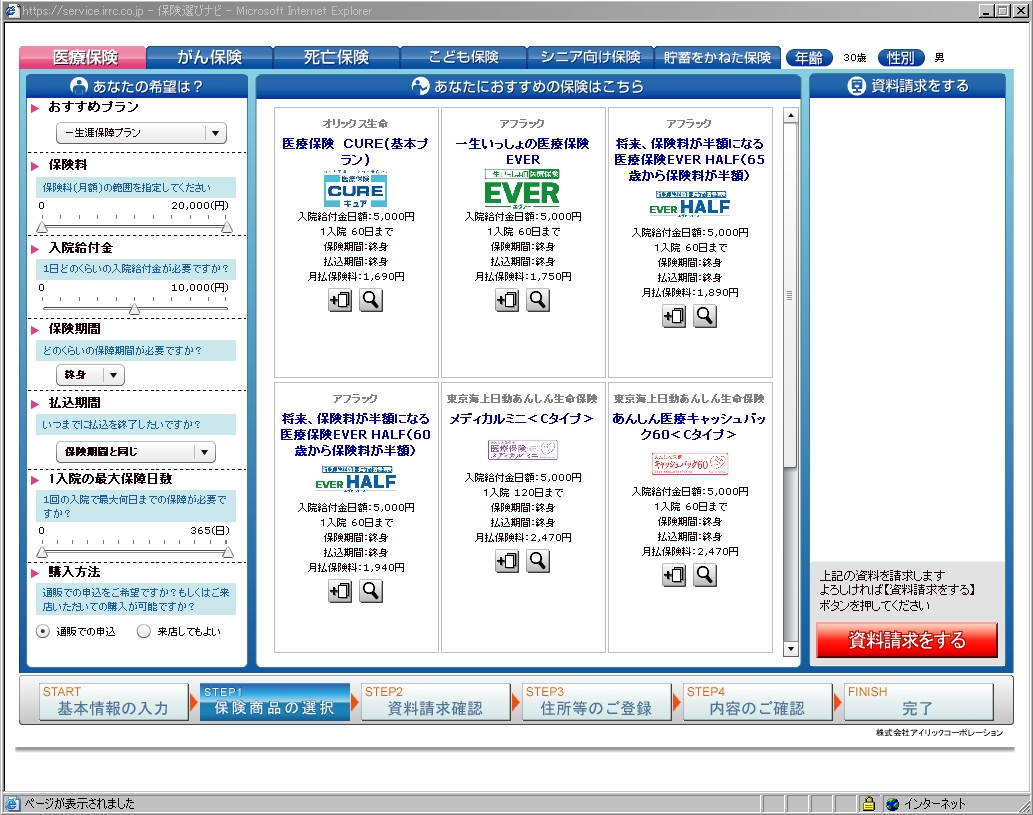Click add-to-list icon under CURE plan
The width and height of the screenshot is (1033, 815).
point(340,300)
